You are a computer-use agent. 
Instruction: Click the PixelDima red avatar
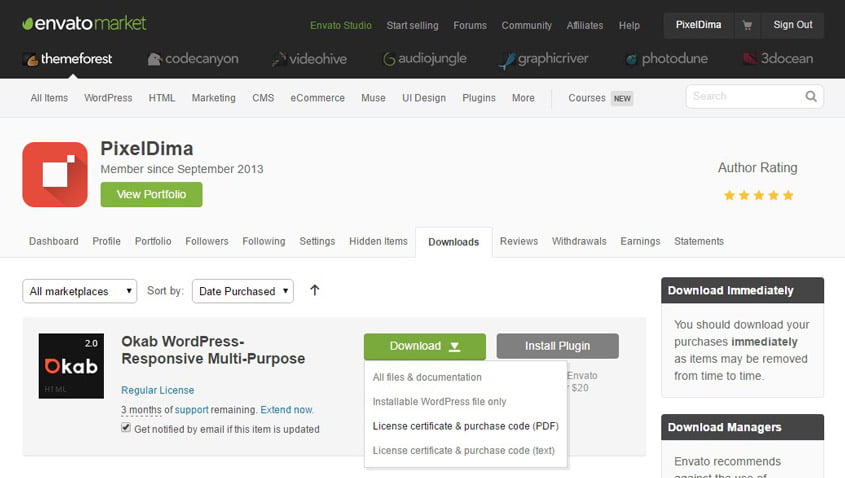click(x=55, y=175)
